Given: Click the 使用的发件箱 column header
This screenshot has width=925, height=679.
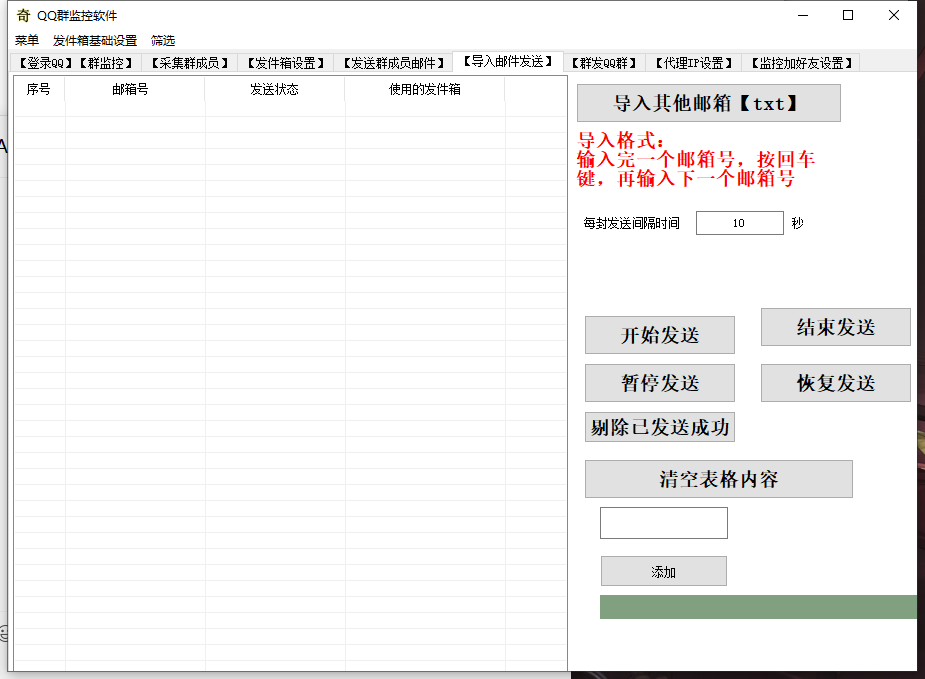Looking at the screenshot, I should 425,89.
